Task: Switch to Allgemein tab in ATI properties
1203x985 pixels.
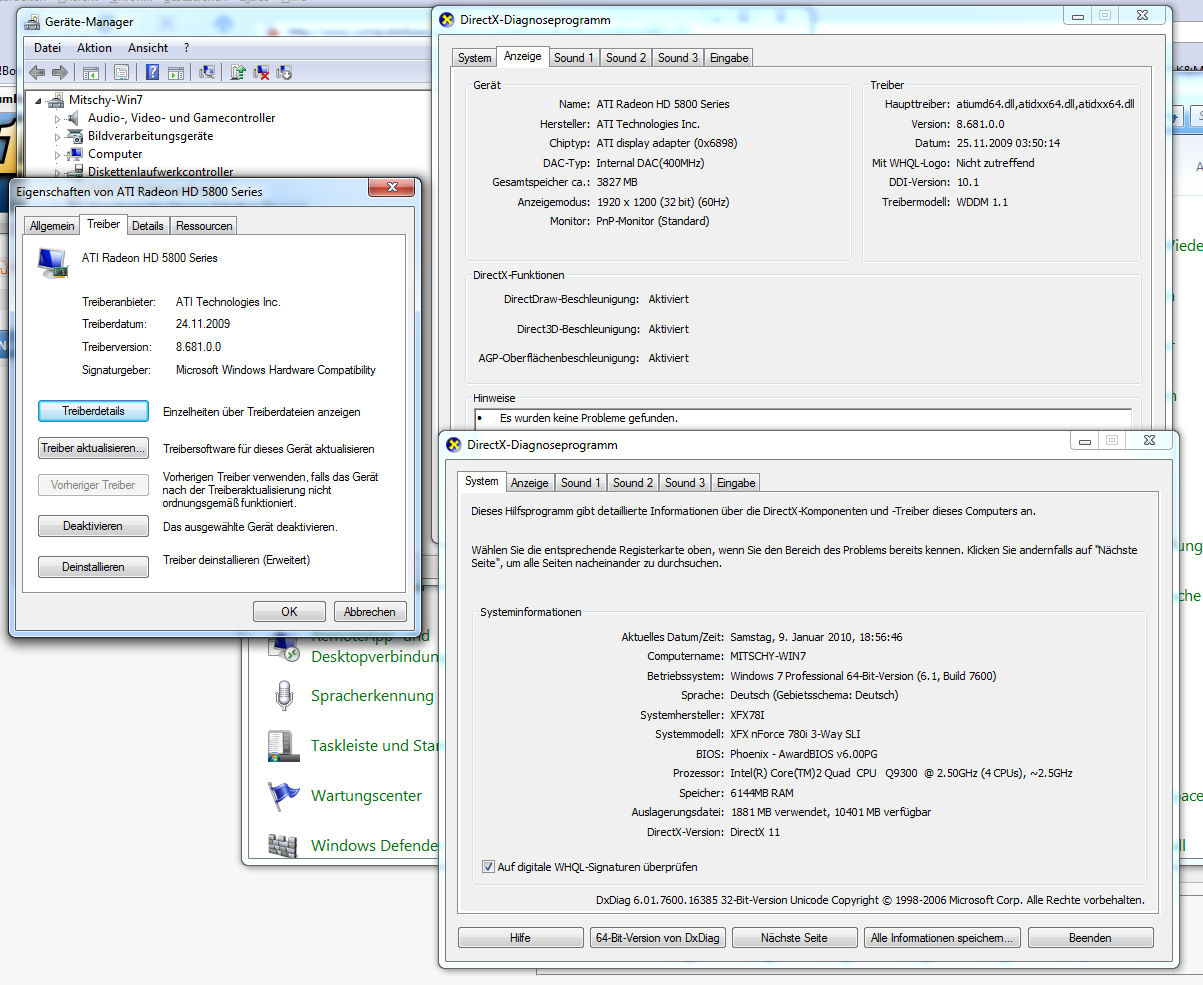Action: point(52,226)
